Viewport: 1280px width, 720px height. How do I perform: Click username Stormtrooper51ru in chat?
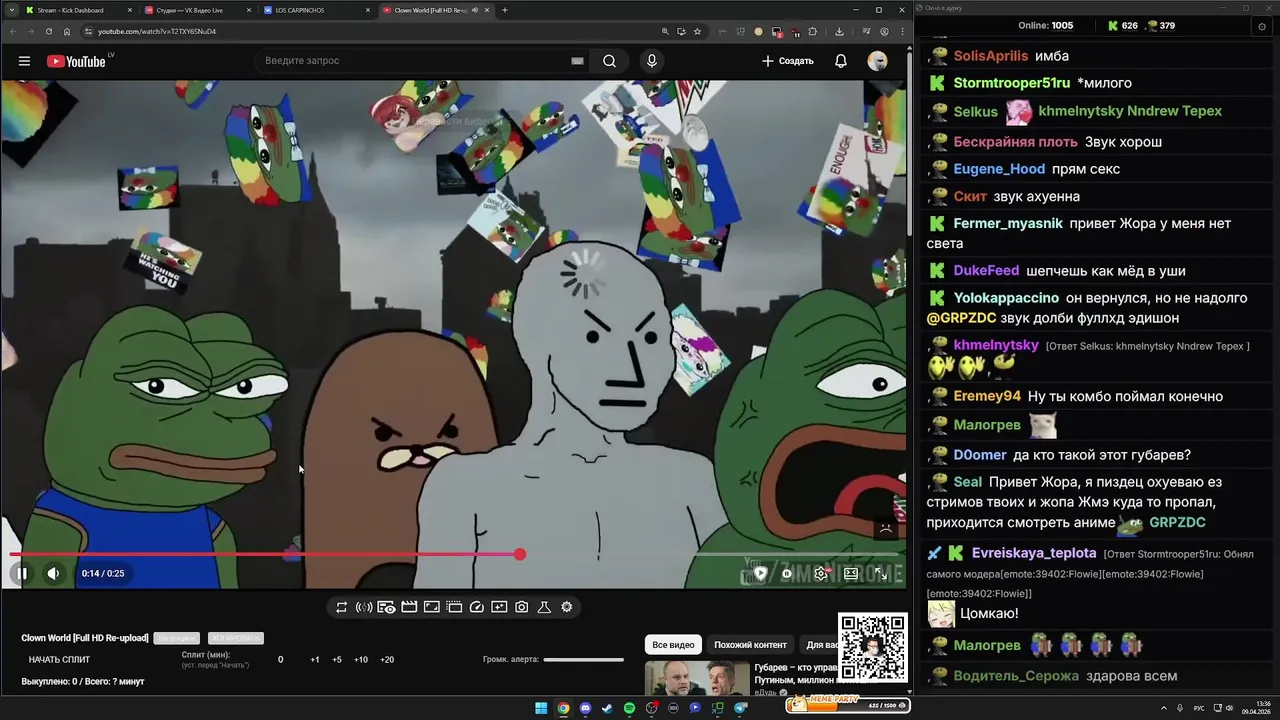[1012, 83]
